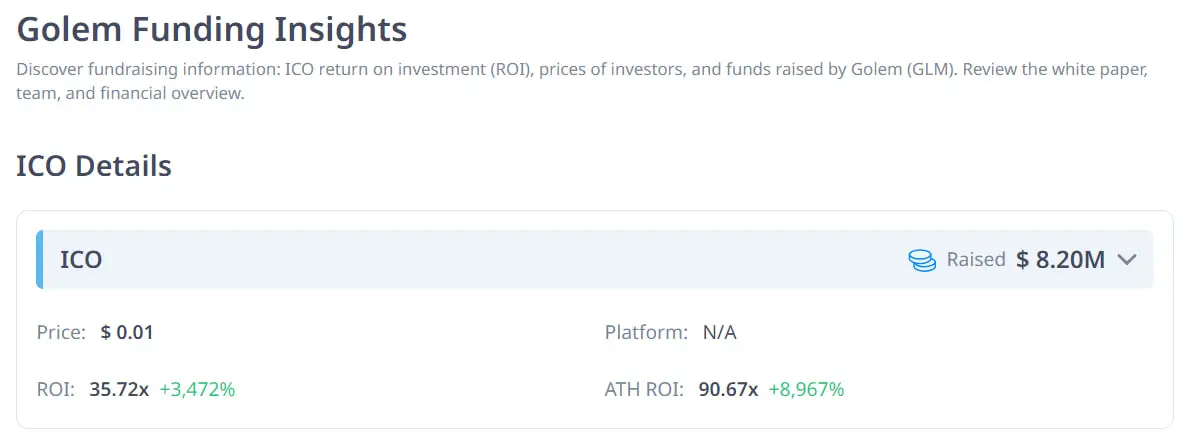Click the $ 8.20M raised amount
The width and height of the screenshot is (1190, 447).
pos(1060,260)
